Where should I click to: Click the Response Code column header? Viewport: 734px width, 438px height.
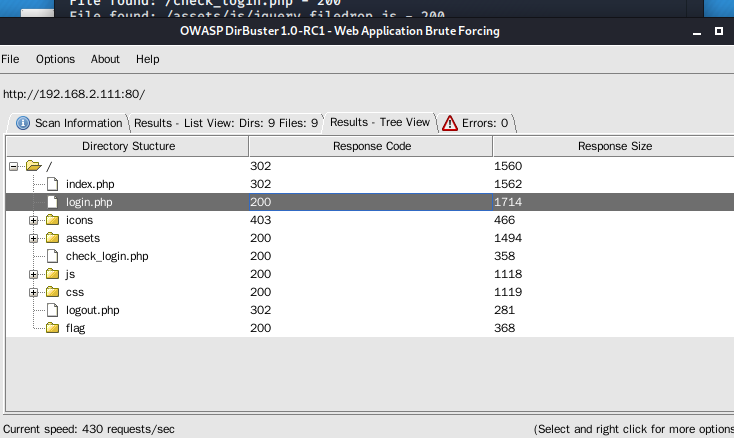pyautogui.click(x=370, y=146)
